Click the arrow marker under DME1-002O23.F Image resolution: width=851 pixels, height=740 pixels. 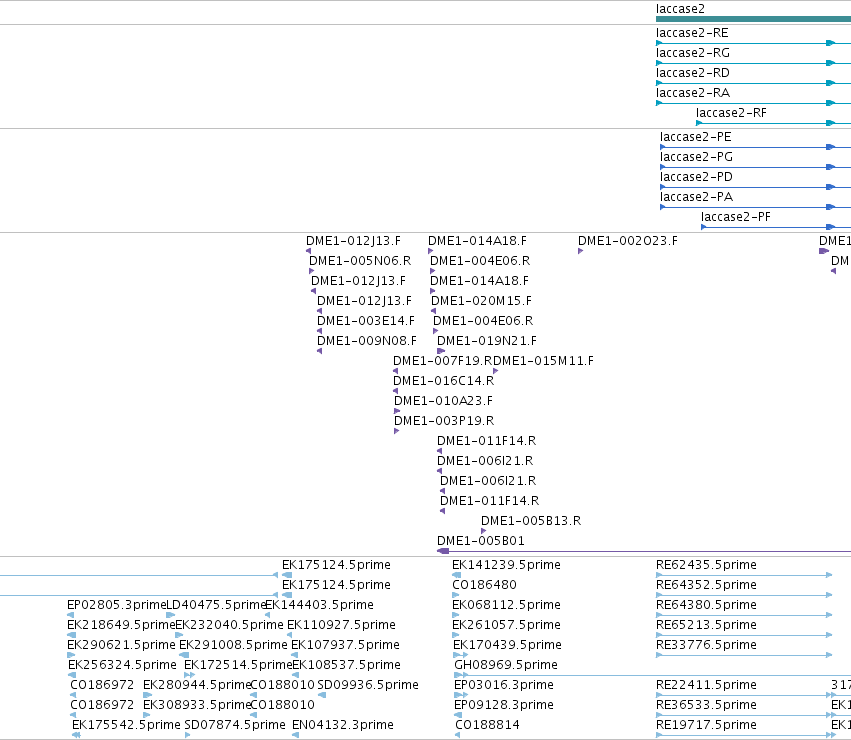[x=580, y=251]
